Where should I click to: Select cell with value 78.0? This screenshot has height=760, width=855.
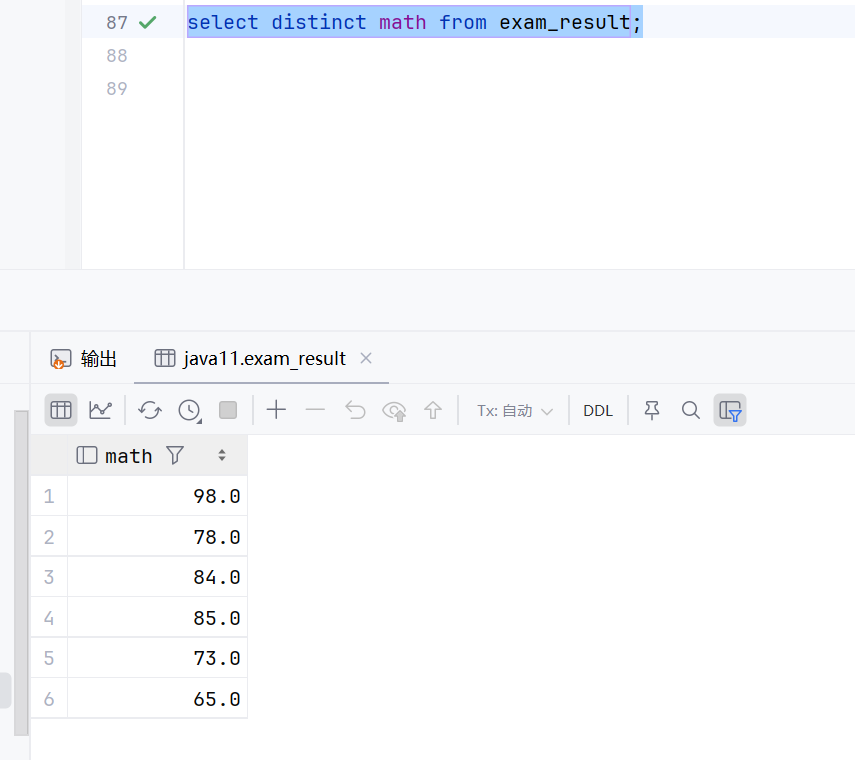(x=157, y=537)
